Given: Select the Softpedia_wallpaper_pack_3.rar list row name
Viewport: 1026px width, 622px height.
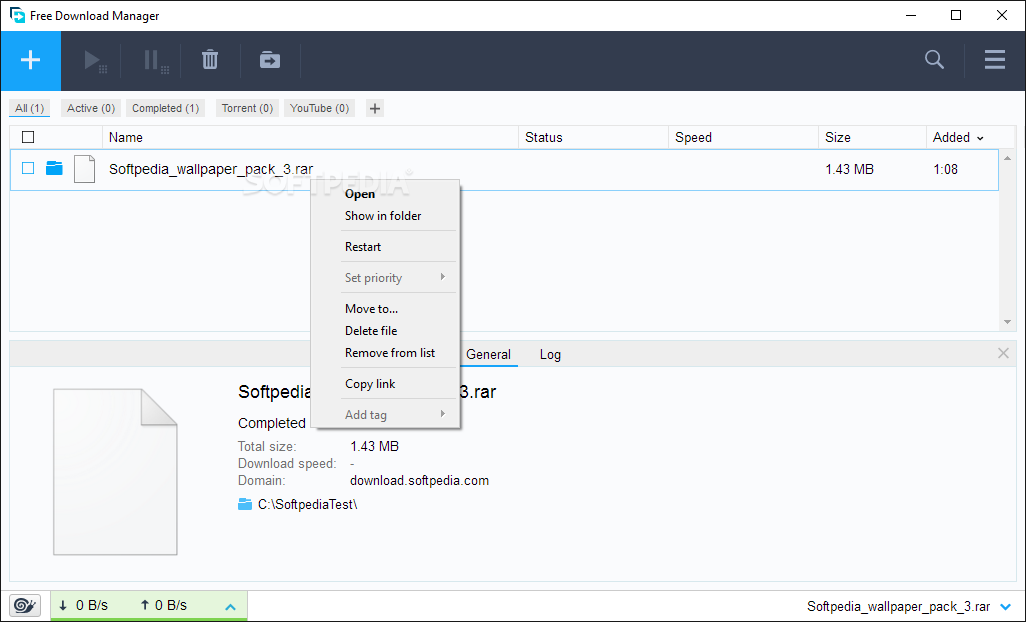Looking at the screenshot, I should (x=211, y=169).
